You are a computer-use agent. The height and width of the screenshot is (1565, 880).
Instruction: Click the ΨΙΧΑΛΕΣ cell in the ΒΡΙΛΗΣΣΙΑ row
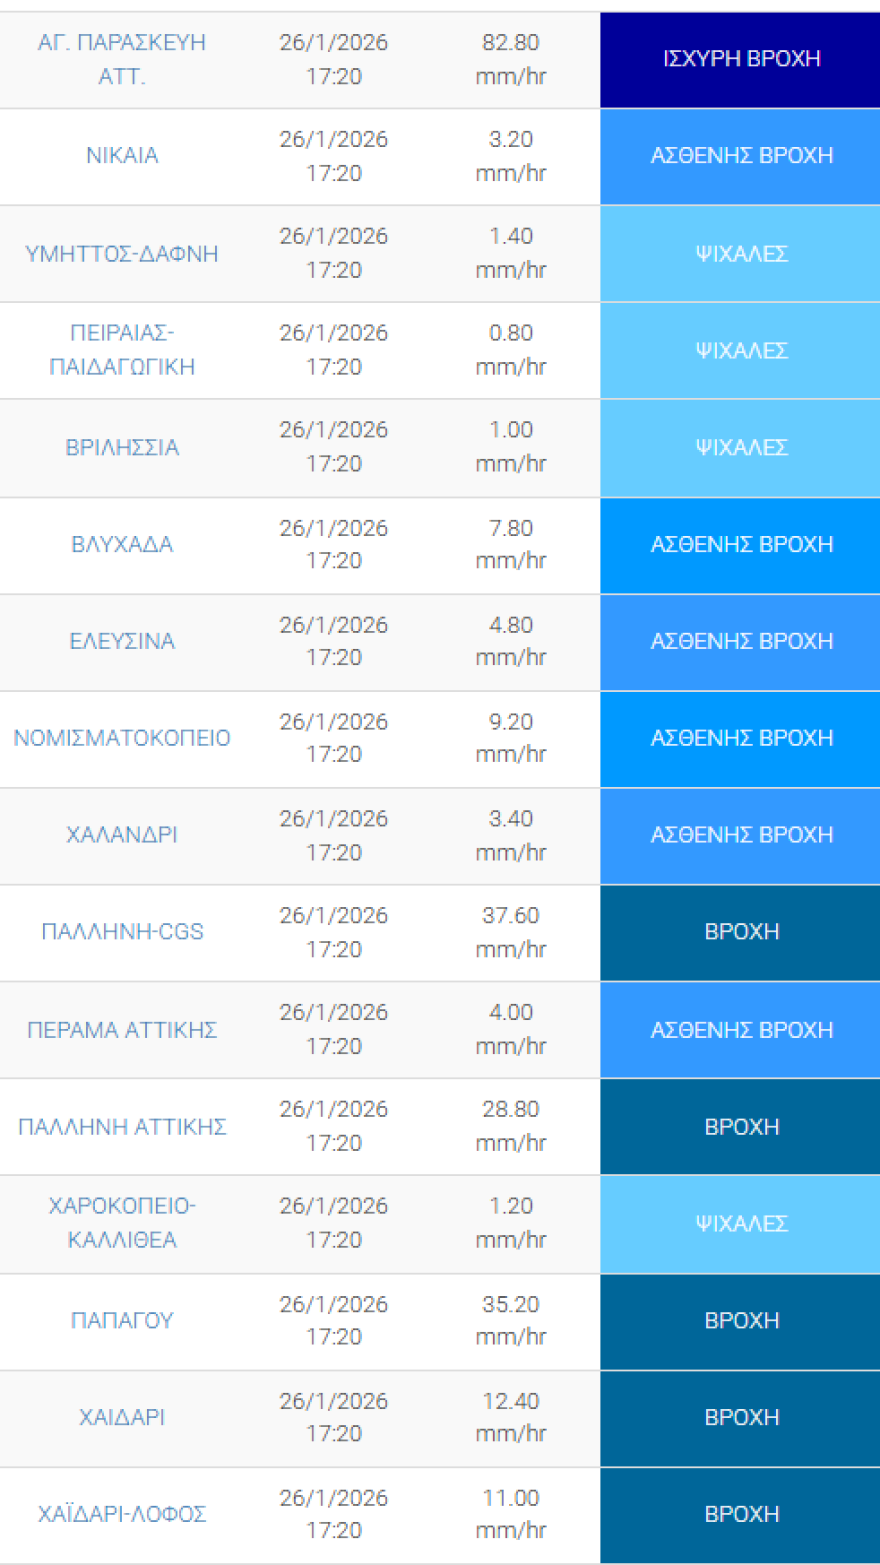coord(741,447)
